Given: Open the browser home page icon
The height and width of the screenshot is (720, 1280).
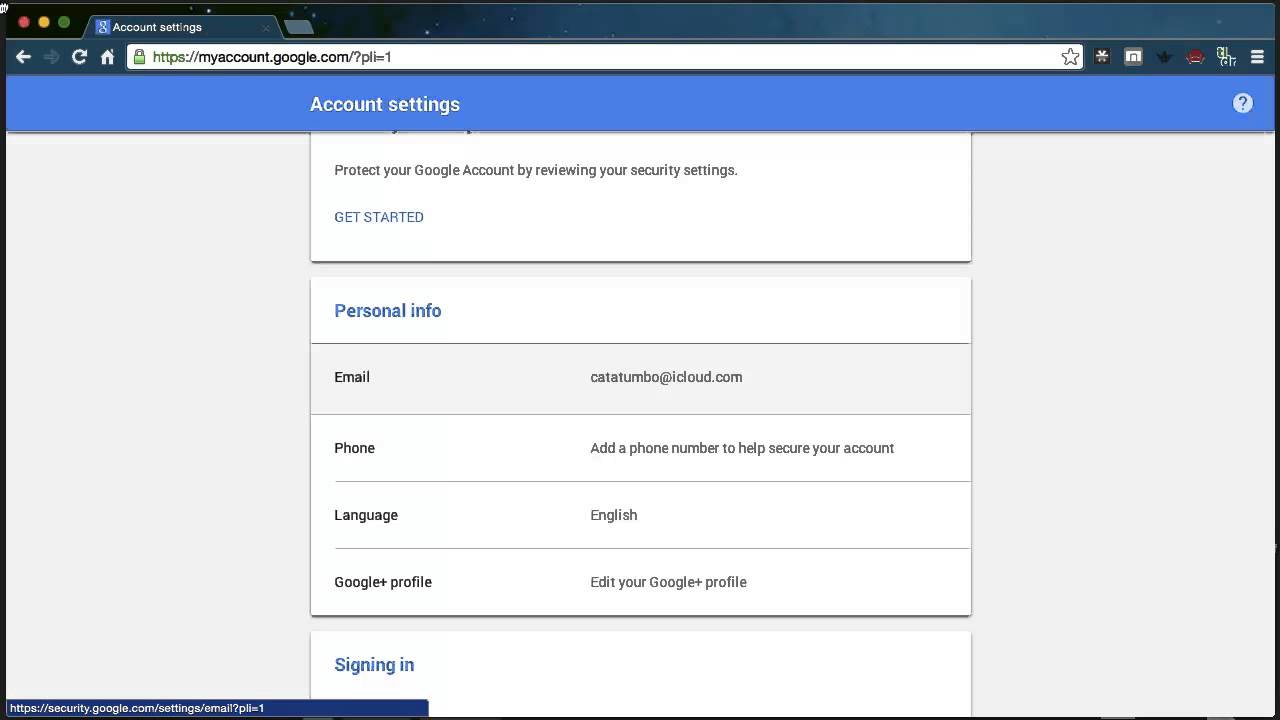Looking at the screenshot, I should (108, 57).
